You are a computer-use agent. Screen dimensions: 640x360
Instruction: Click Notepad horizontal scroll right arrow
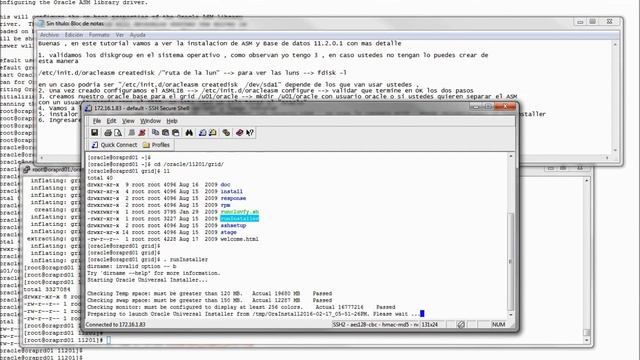tap(607, 158)
